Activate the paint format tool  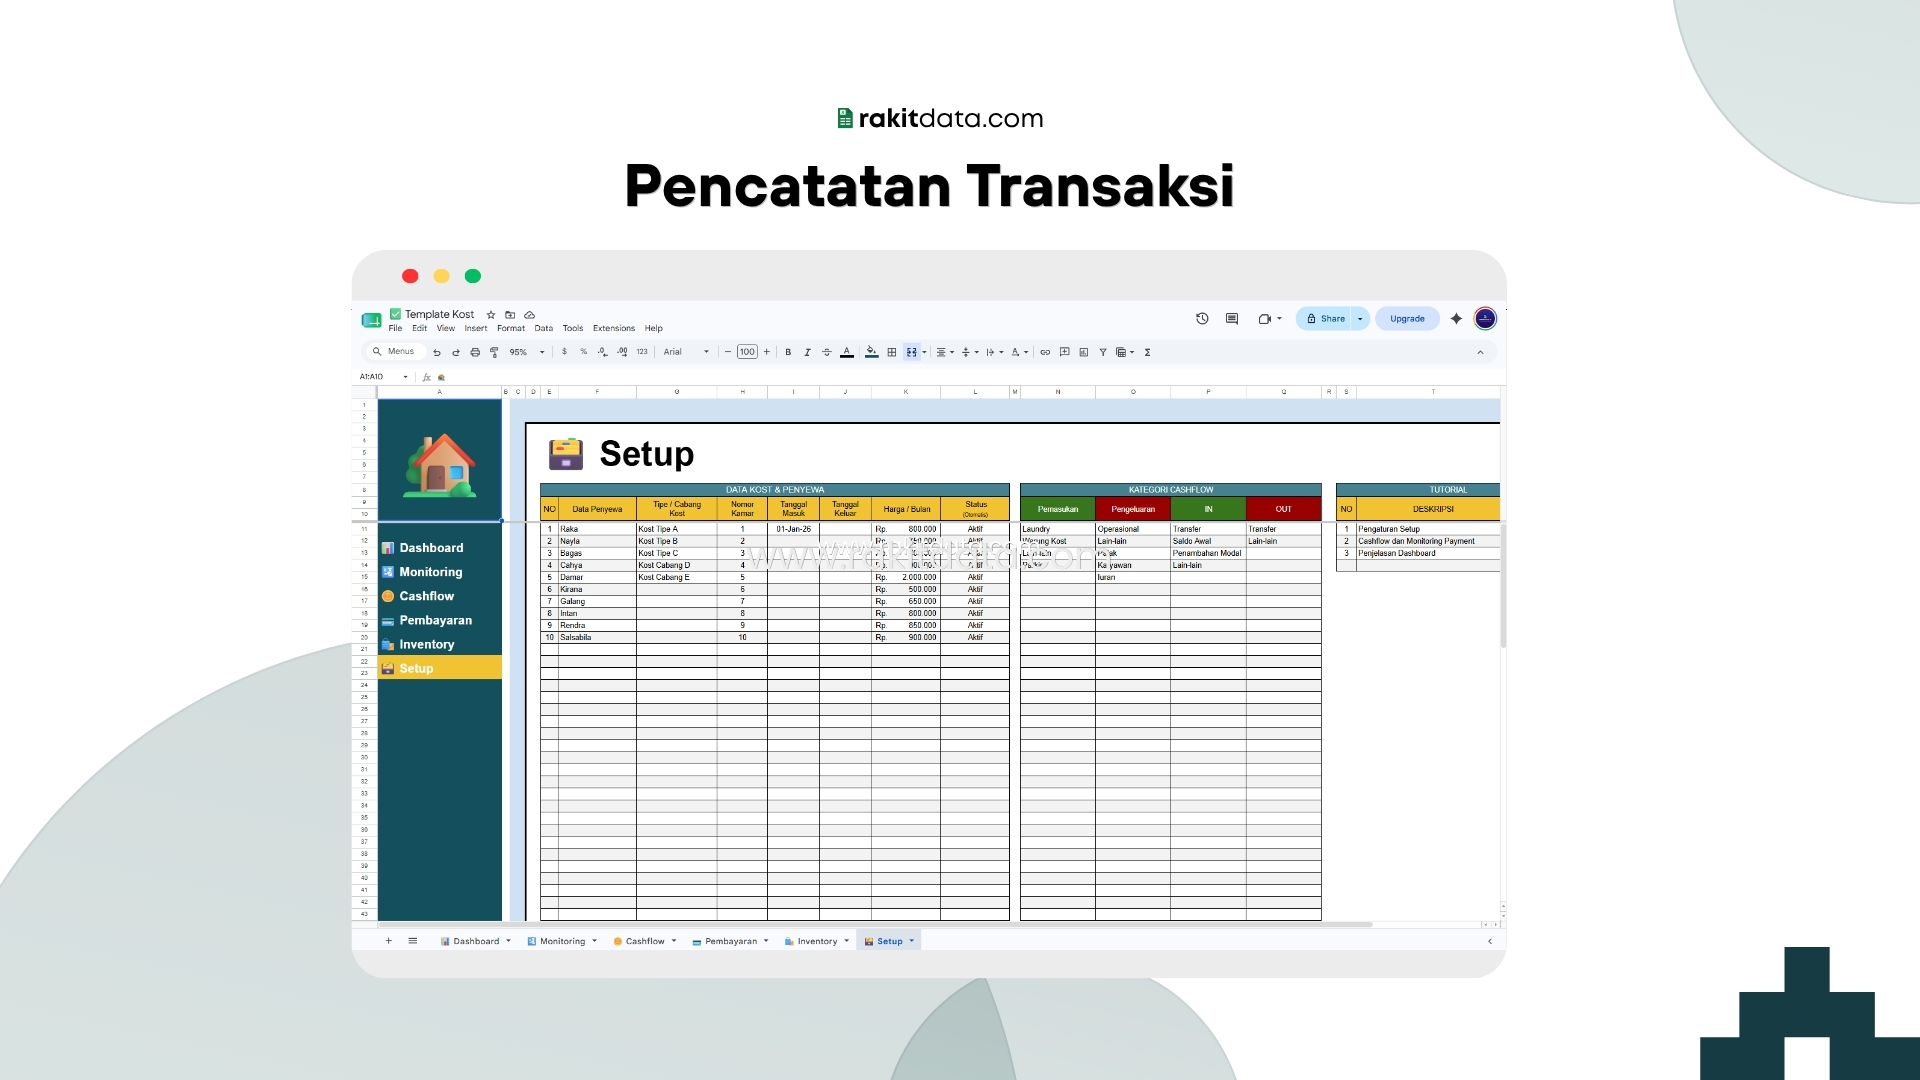pyautogui.click(x=494, y=352)
